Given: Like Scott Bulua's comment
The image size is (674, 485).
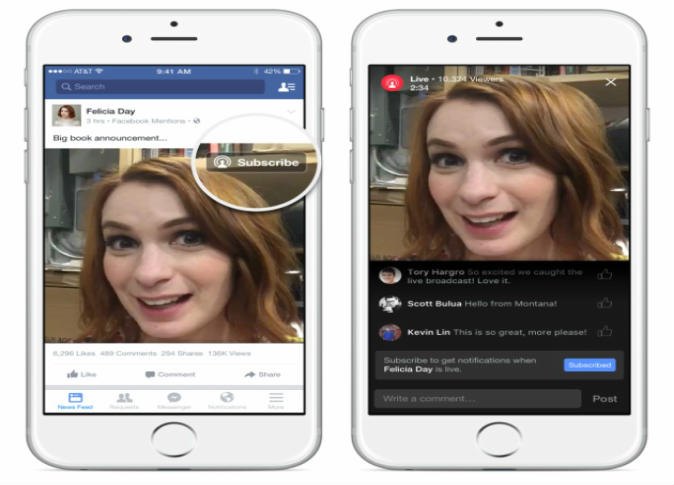Looking at the screenshot, I should [604, 303].
